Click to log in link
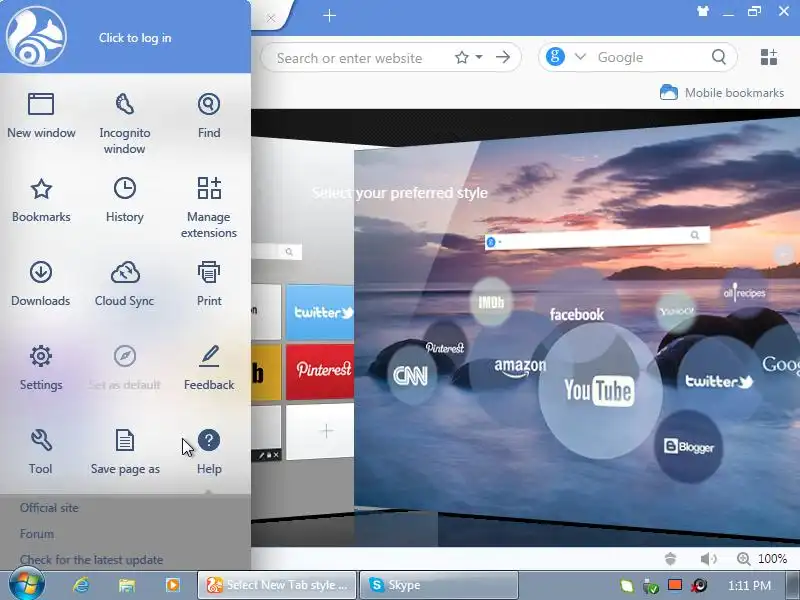The height and width of the screenshot is (600, 800). tap(135, 38)
